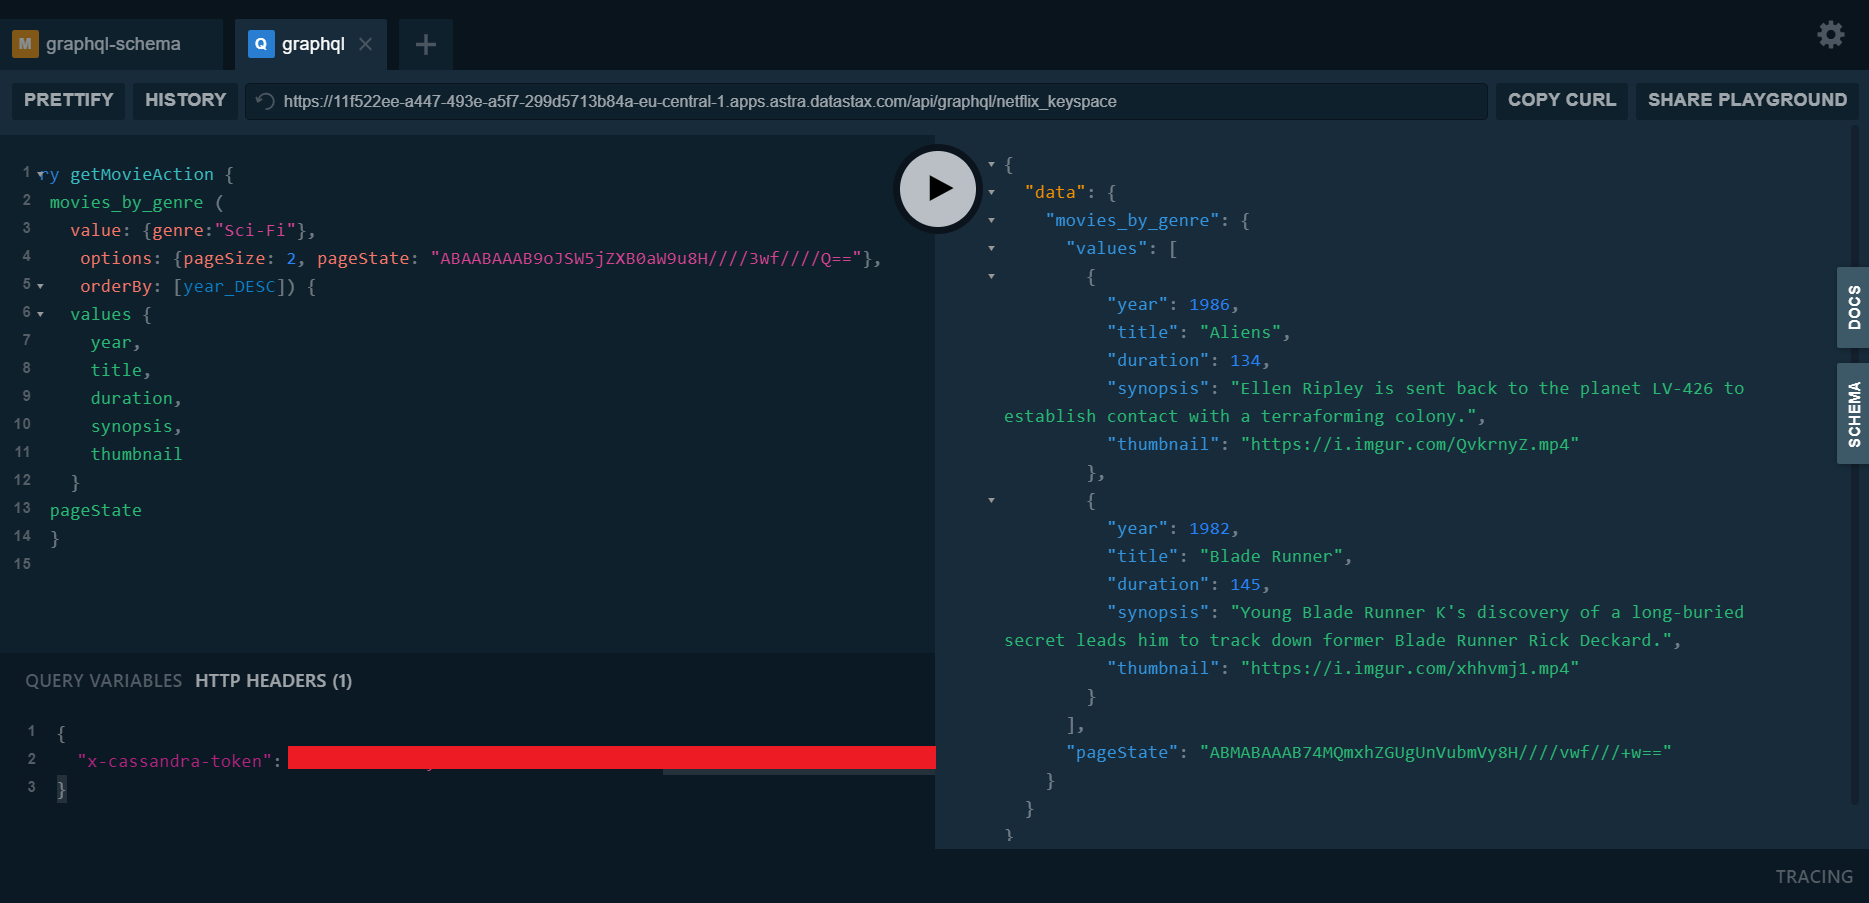This screenshot has width=1869, height=903.
Task: Execute the getMovieAction query with the play button
Action: click(x=937, y=188)
